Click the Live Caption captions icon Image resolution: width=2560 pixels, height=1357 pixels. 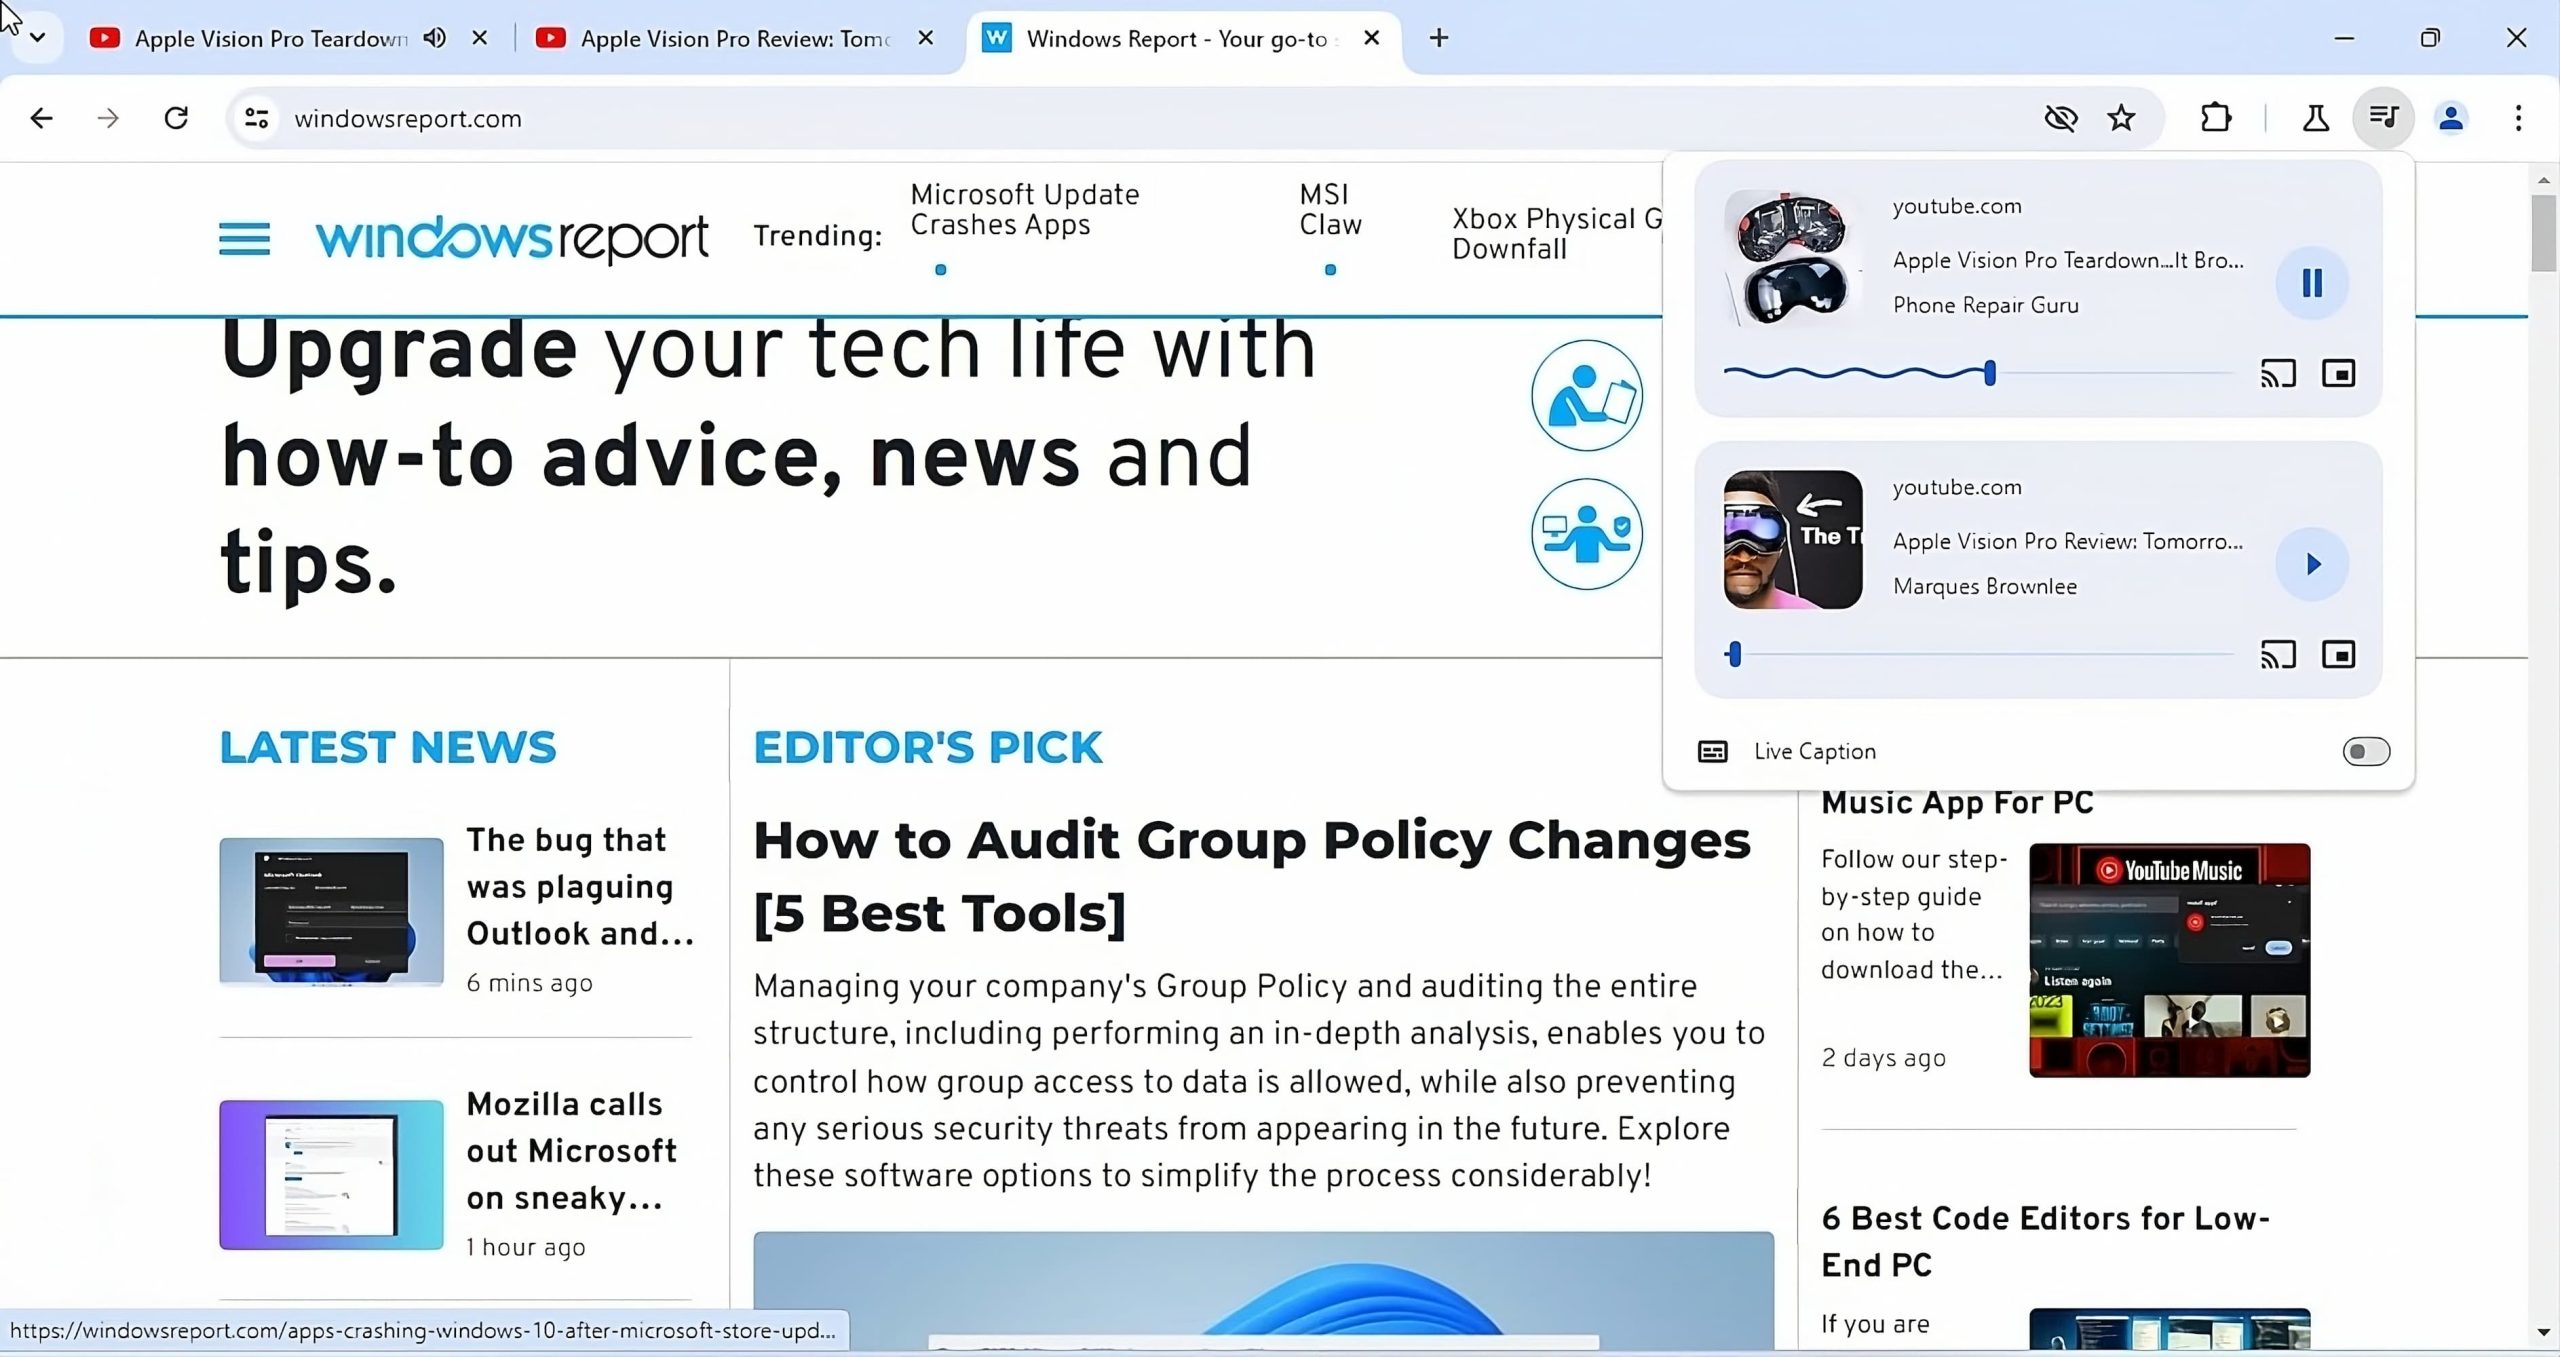(x=1712, y=751)
